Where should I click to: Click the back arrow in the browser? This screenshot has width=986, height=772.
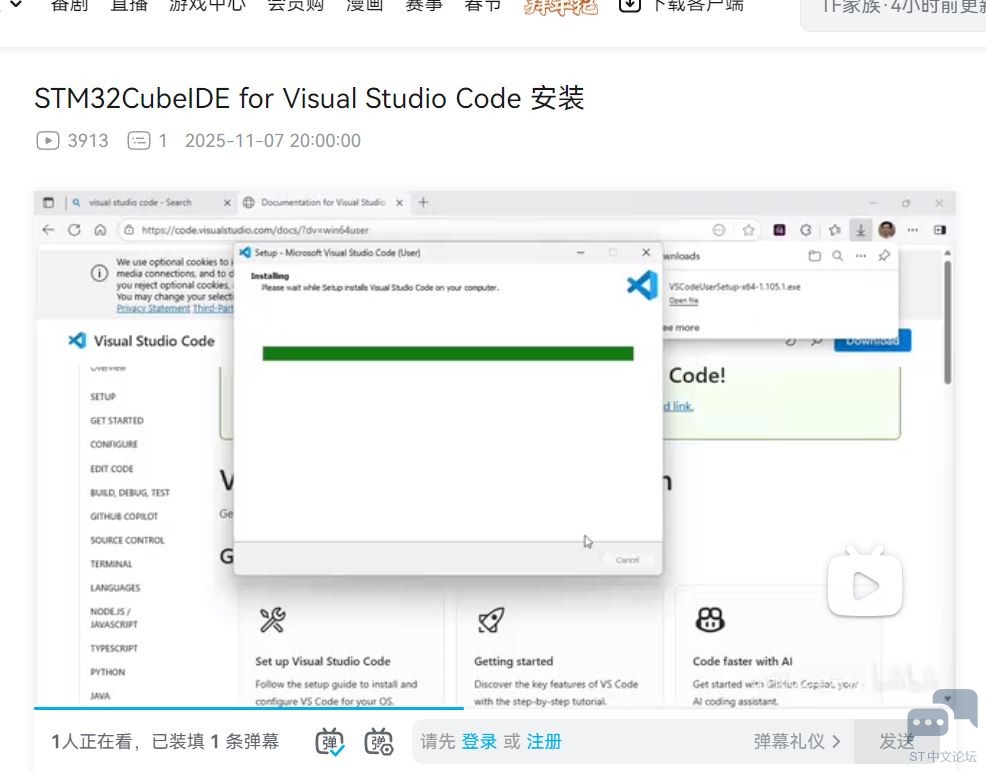point(48,229)
